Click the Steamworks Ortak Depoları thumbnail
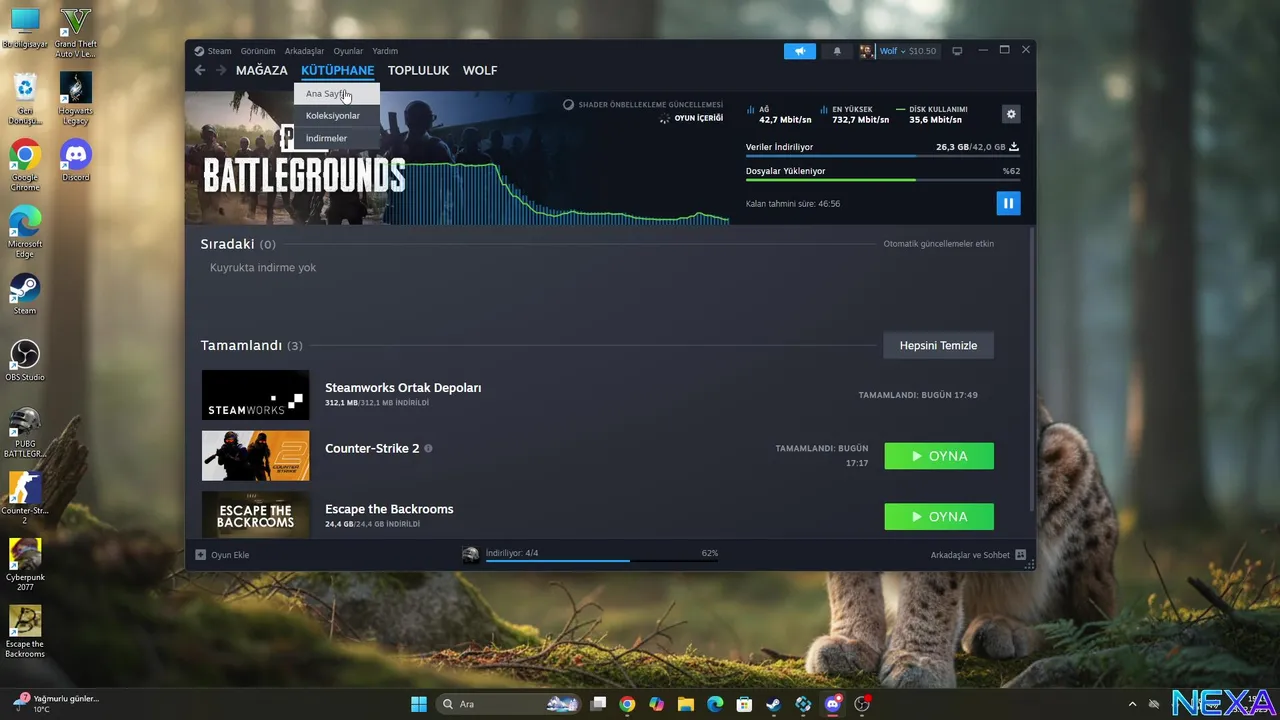Screen dimensions: 1280x720 (x=255, y=395)
